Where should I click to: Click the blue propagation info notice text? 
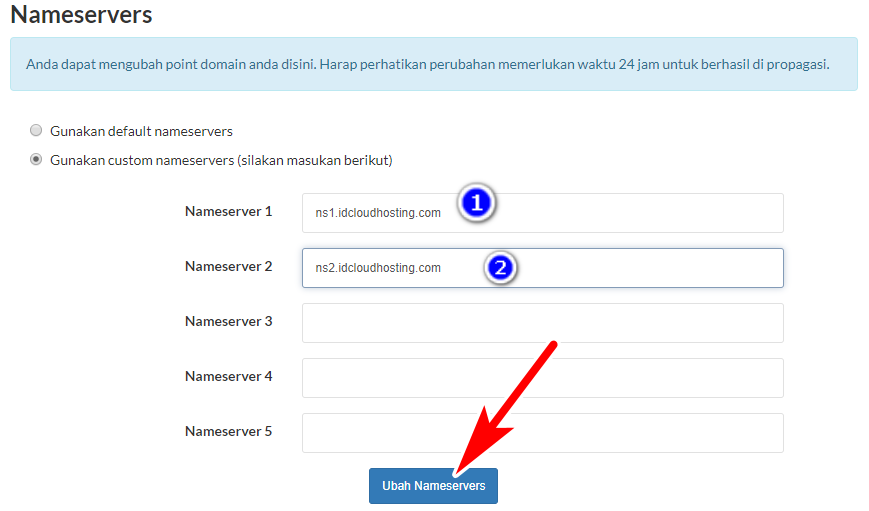pos(427,64)
